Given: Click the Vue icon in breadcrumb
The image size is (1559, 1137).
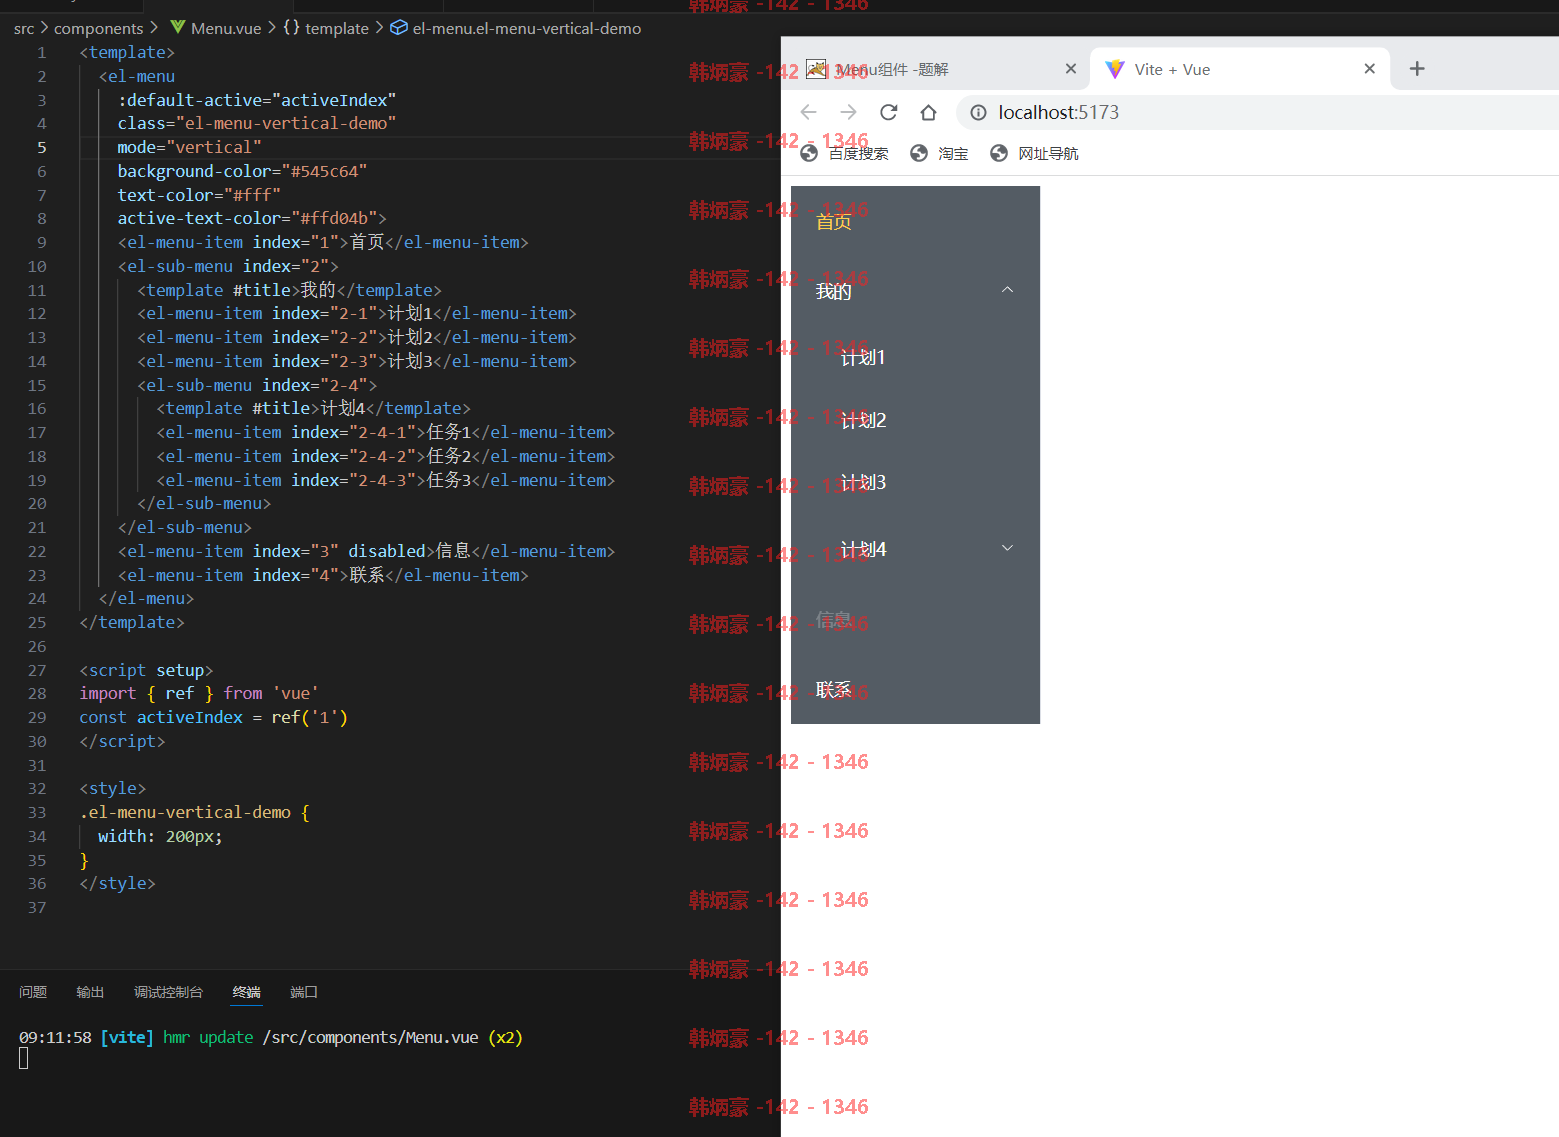Looking at the screenshot, I should click(x=177, y=28).
